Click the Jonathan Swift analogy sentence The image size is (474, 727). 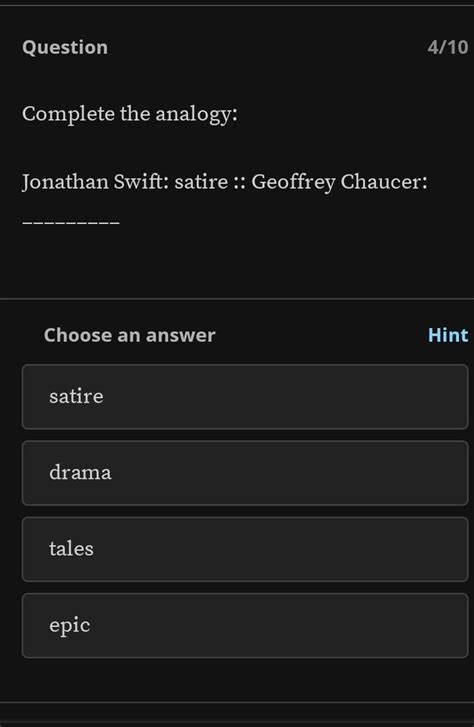[225, 182]
